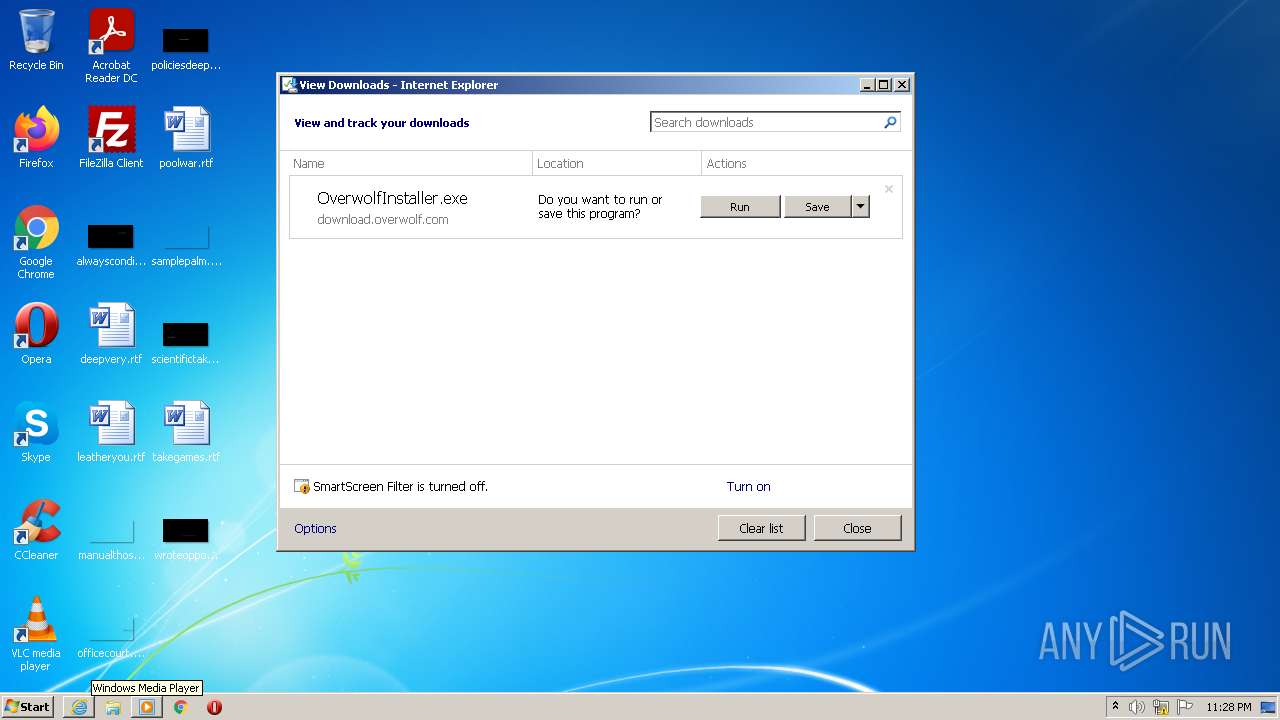1280x720 pixels.
Task: Select the alwayscondi file icon
Action: (111, 246)
